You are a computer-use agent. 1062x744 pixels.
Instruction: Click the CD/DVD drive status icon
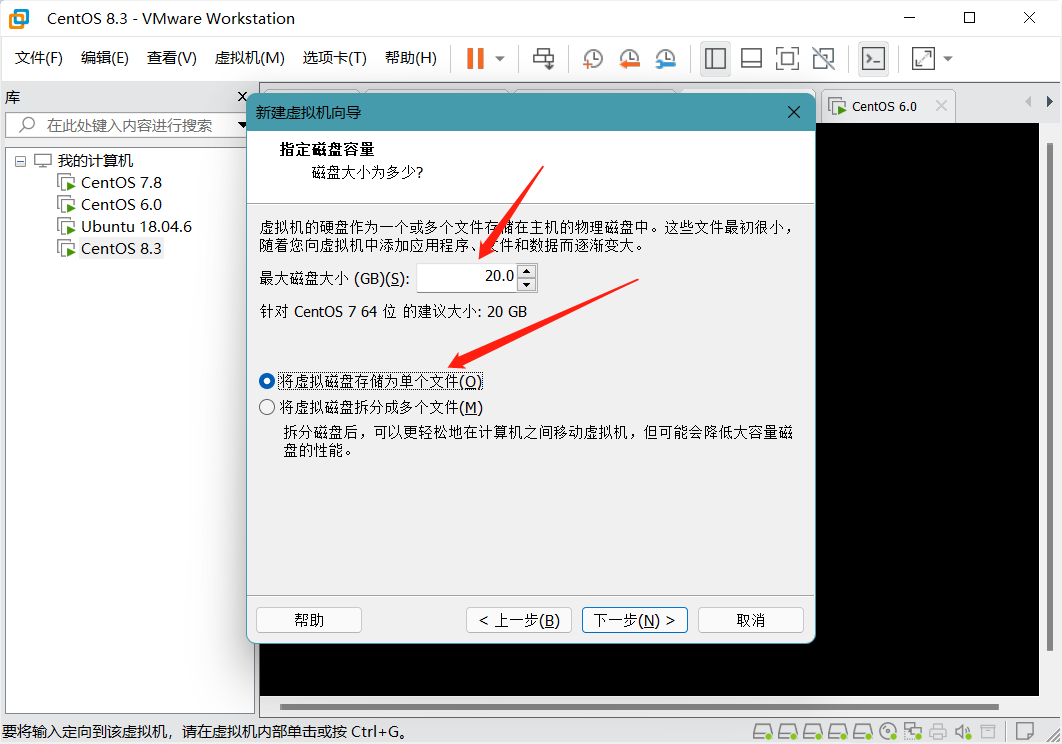coord(888,732)
